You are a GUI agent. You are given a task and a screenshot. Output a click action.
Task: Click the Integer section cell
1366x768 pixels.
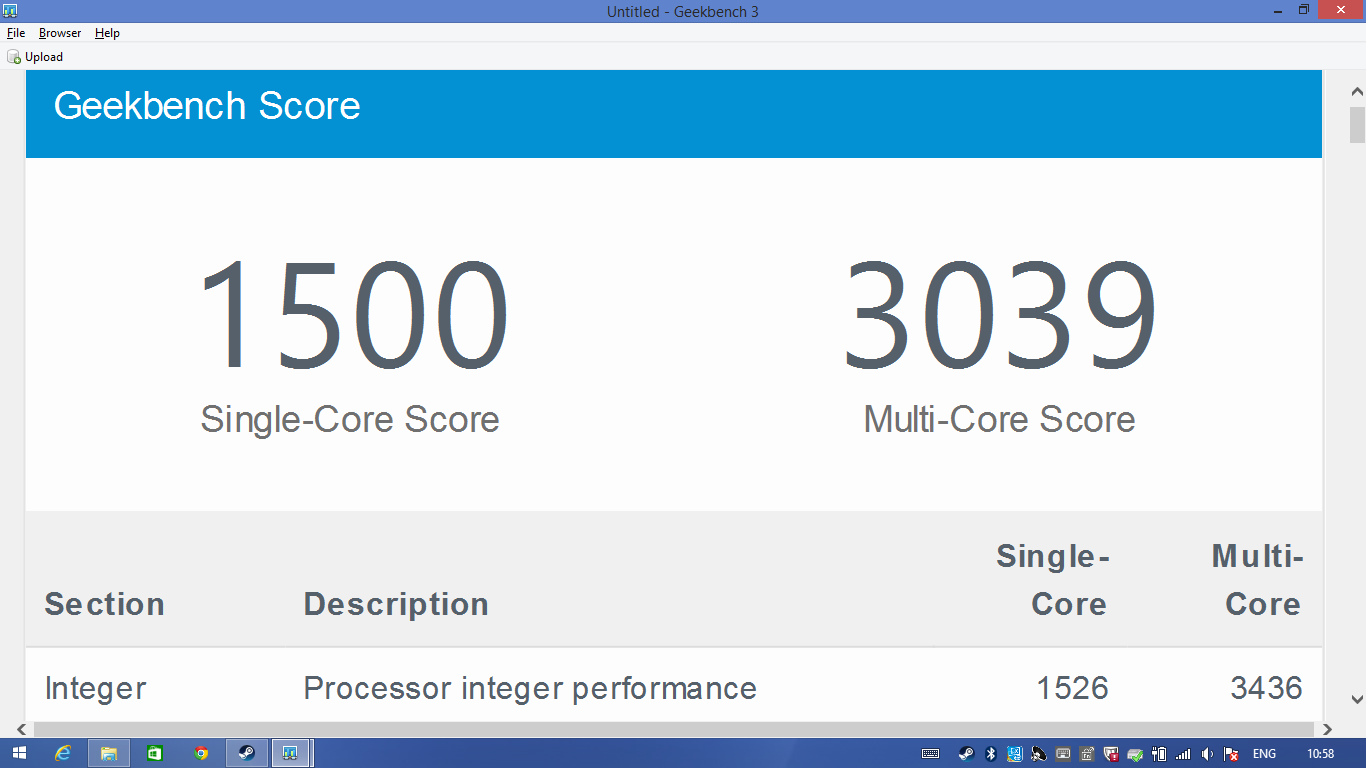point(96,688)
